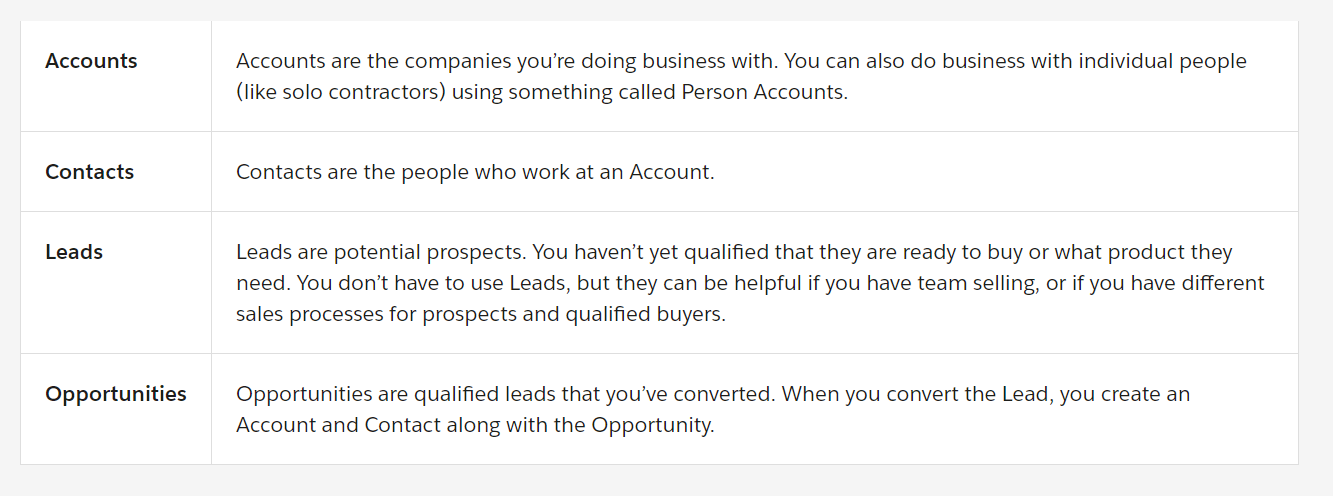This screenshot has width=1333, height=496.
Task: Click the text Account and Contact along with the Opportunity
Action: [475, 425]
